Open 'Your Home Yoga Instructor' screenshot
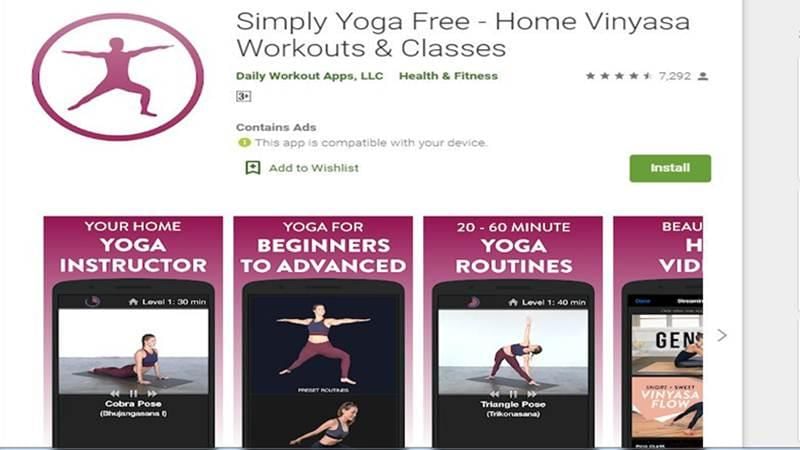This screenshot has width=800, height=450. coord(133,332)
